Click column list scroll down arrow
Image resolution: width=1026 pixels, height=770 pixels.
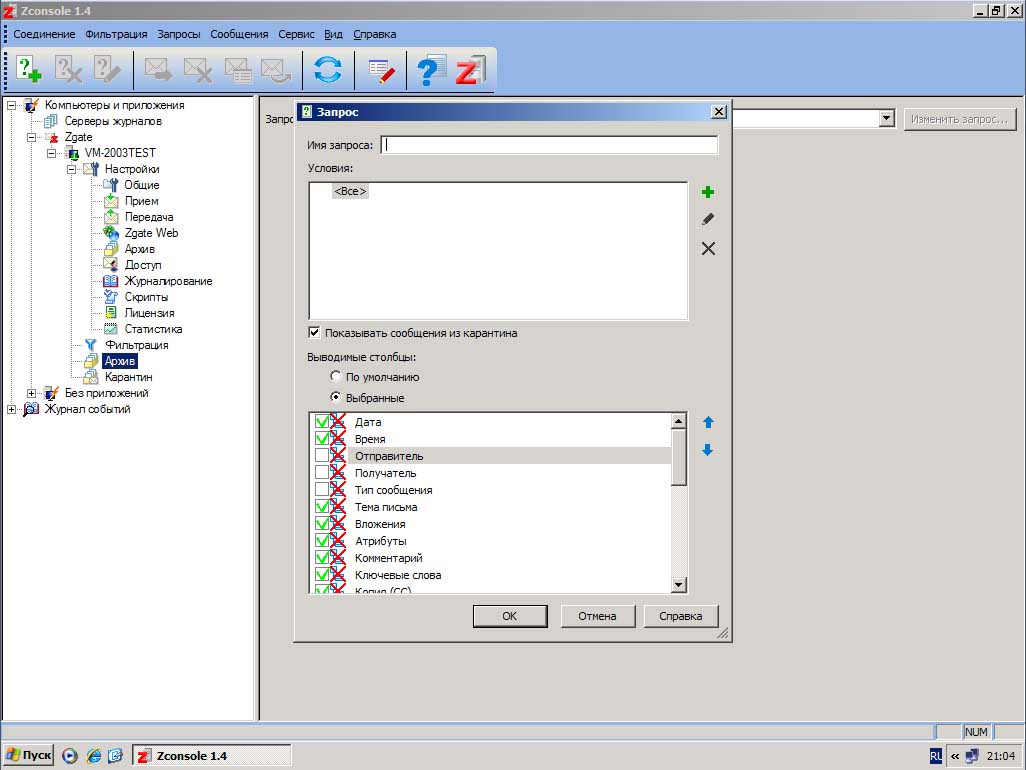[x=679, y=585]
